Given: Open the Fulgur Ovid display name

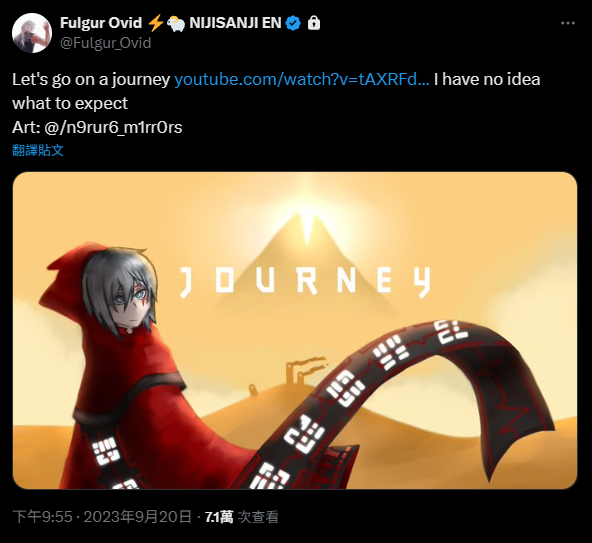Looking at the screenshot, I should [101, 23].
